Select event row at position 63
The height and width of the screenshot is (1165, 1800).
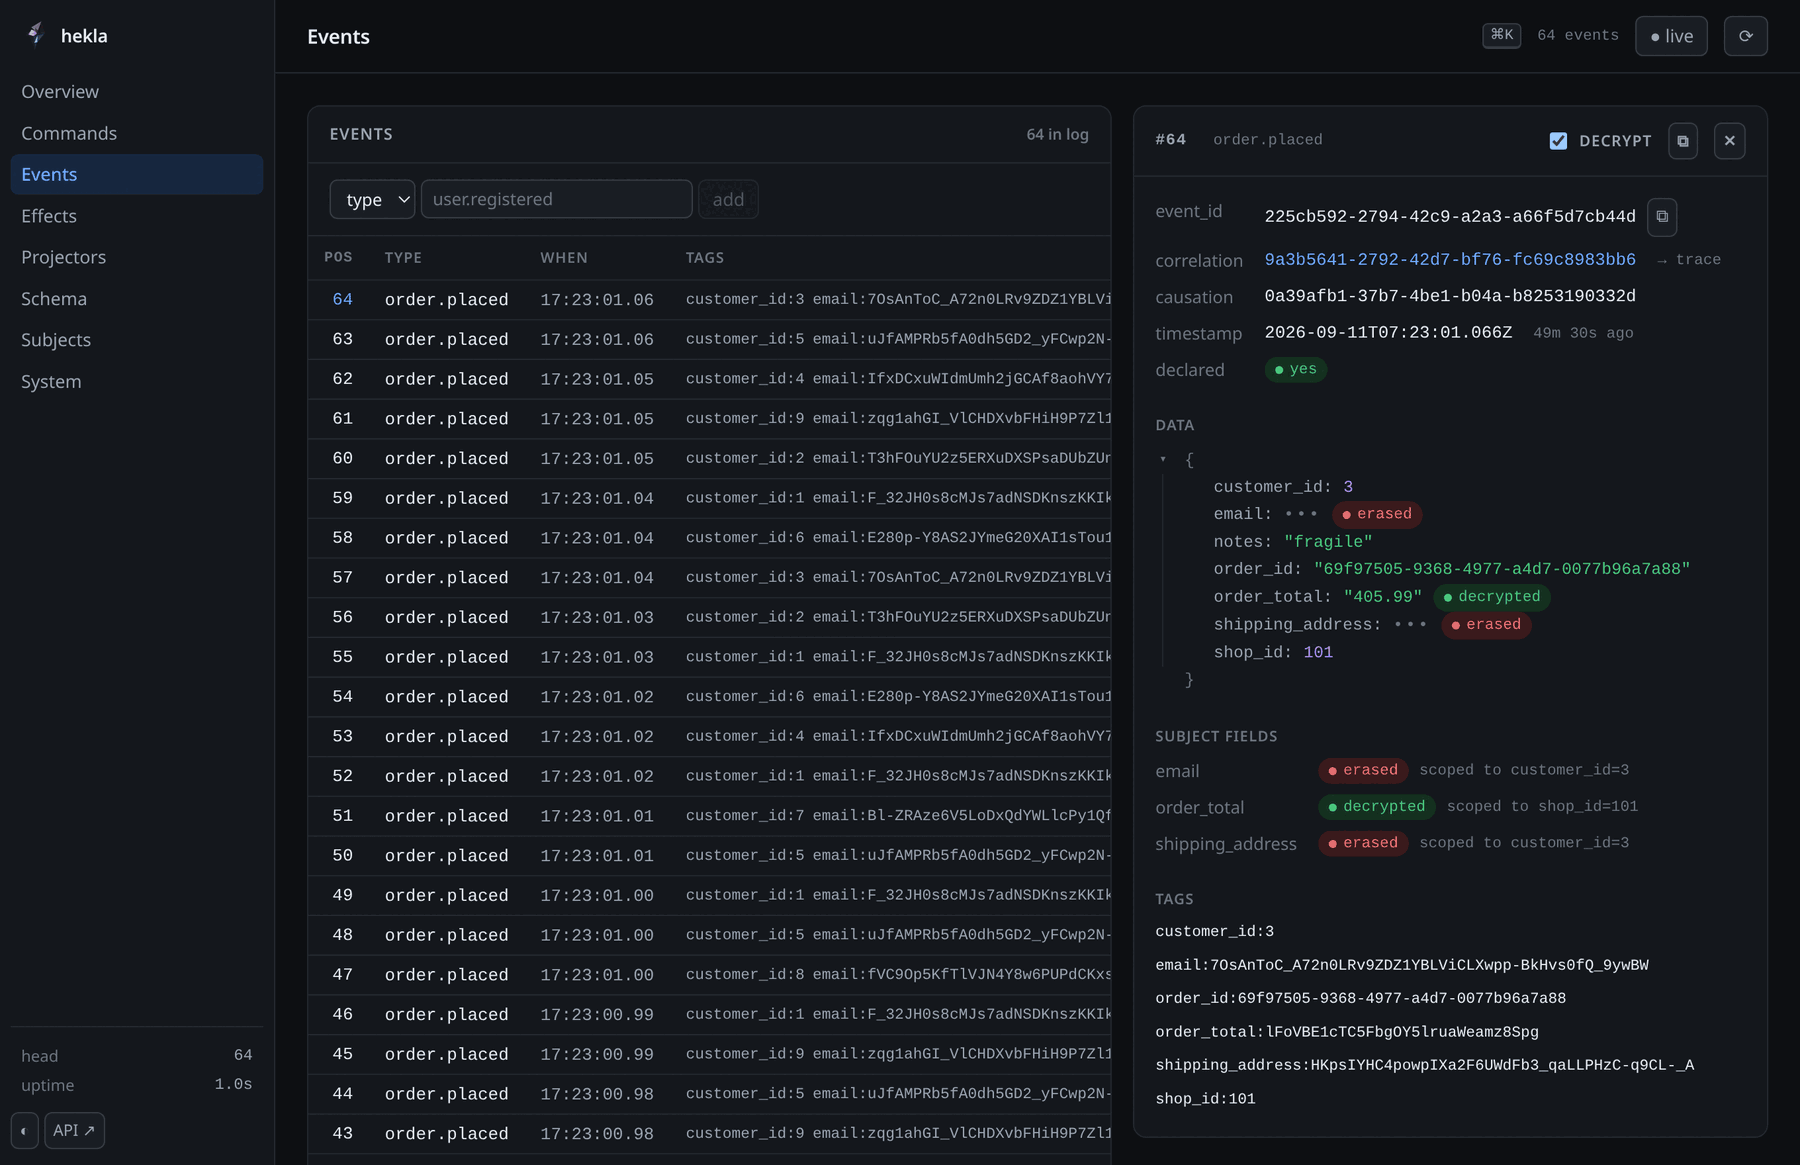coord(709,340)
